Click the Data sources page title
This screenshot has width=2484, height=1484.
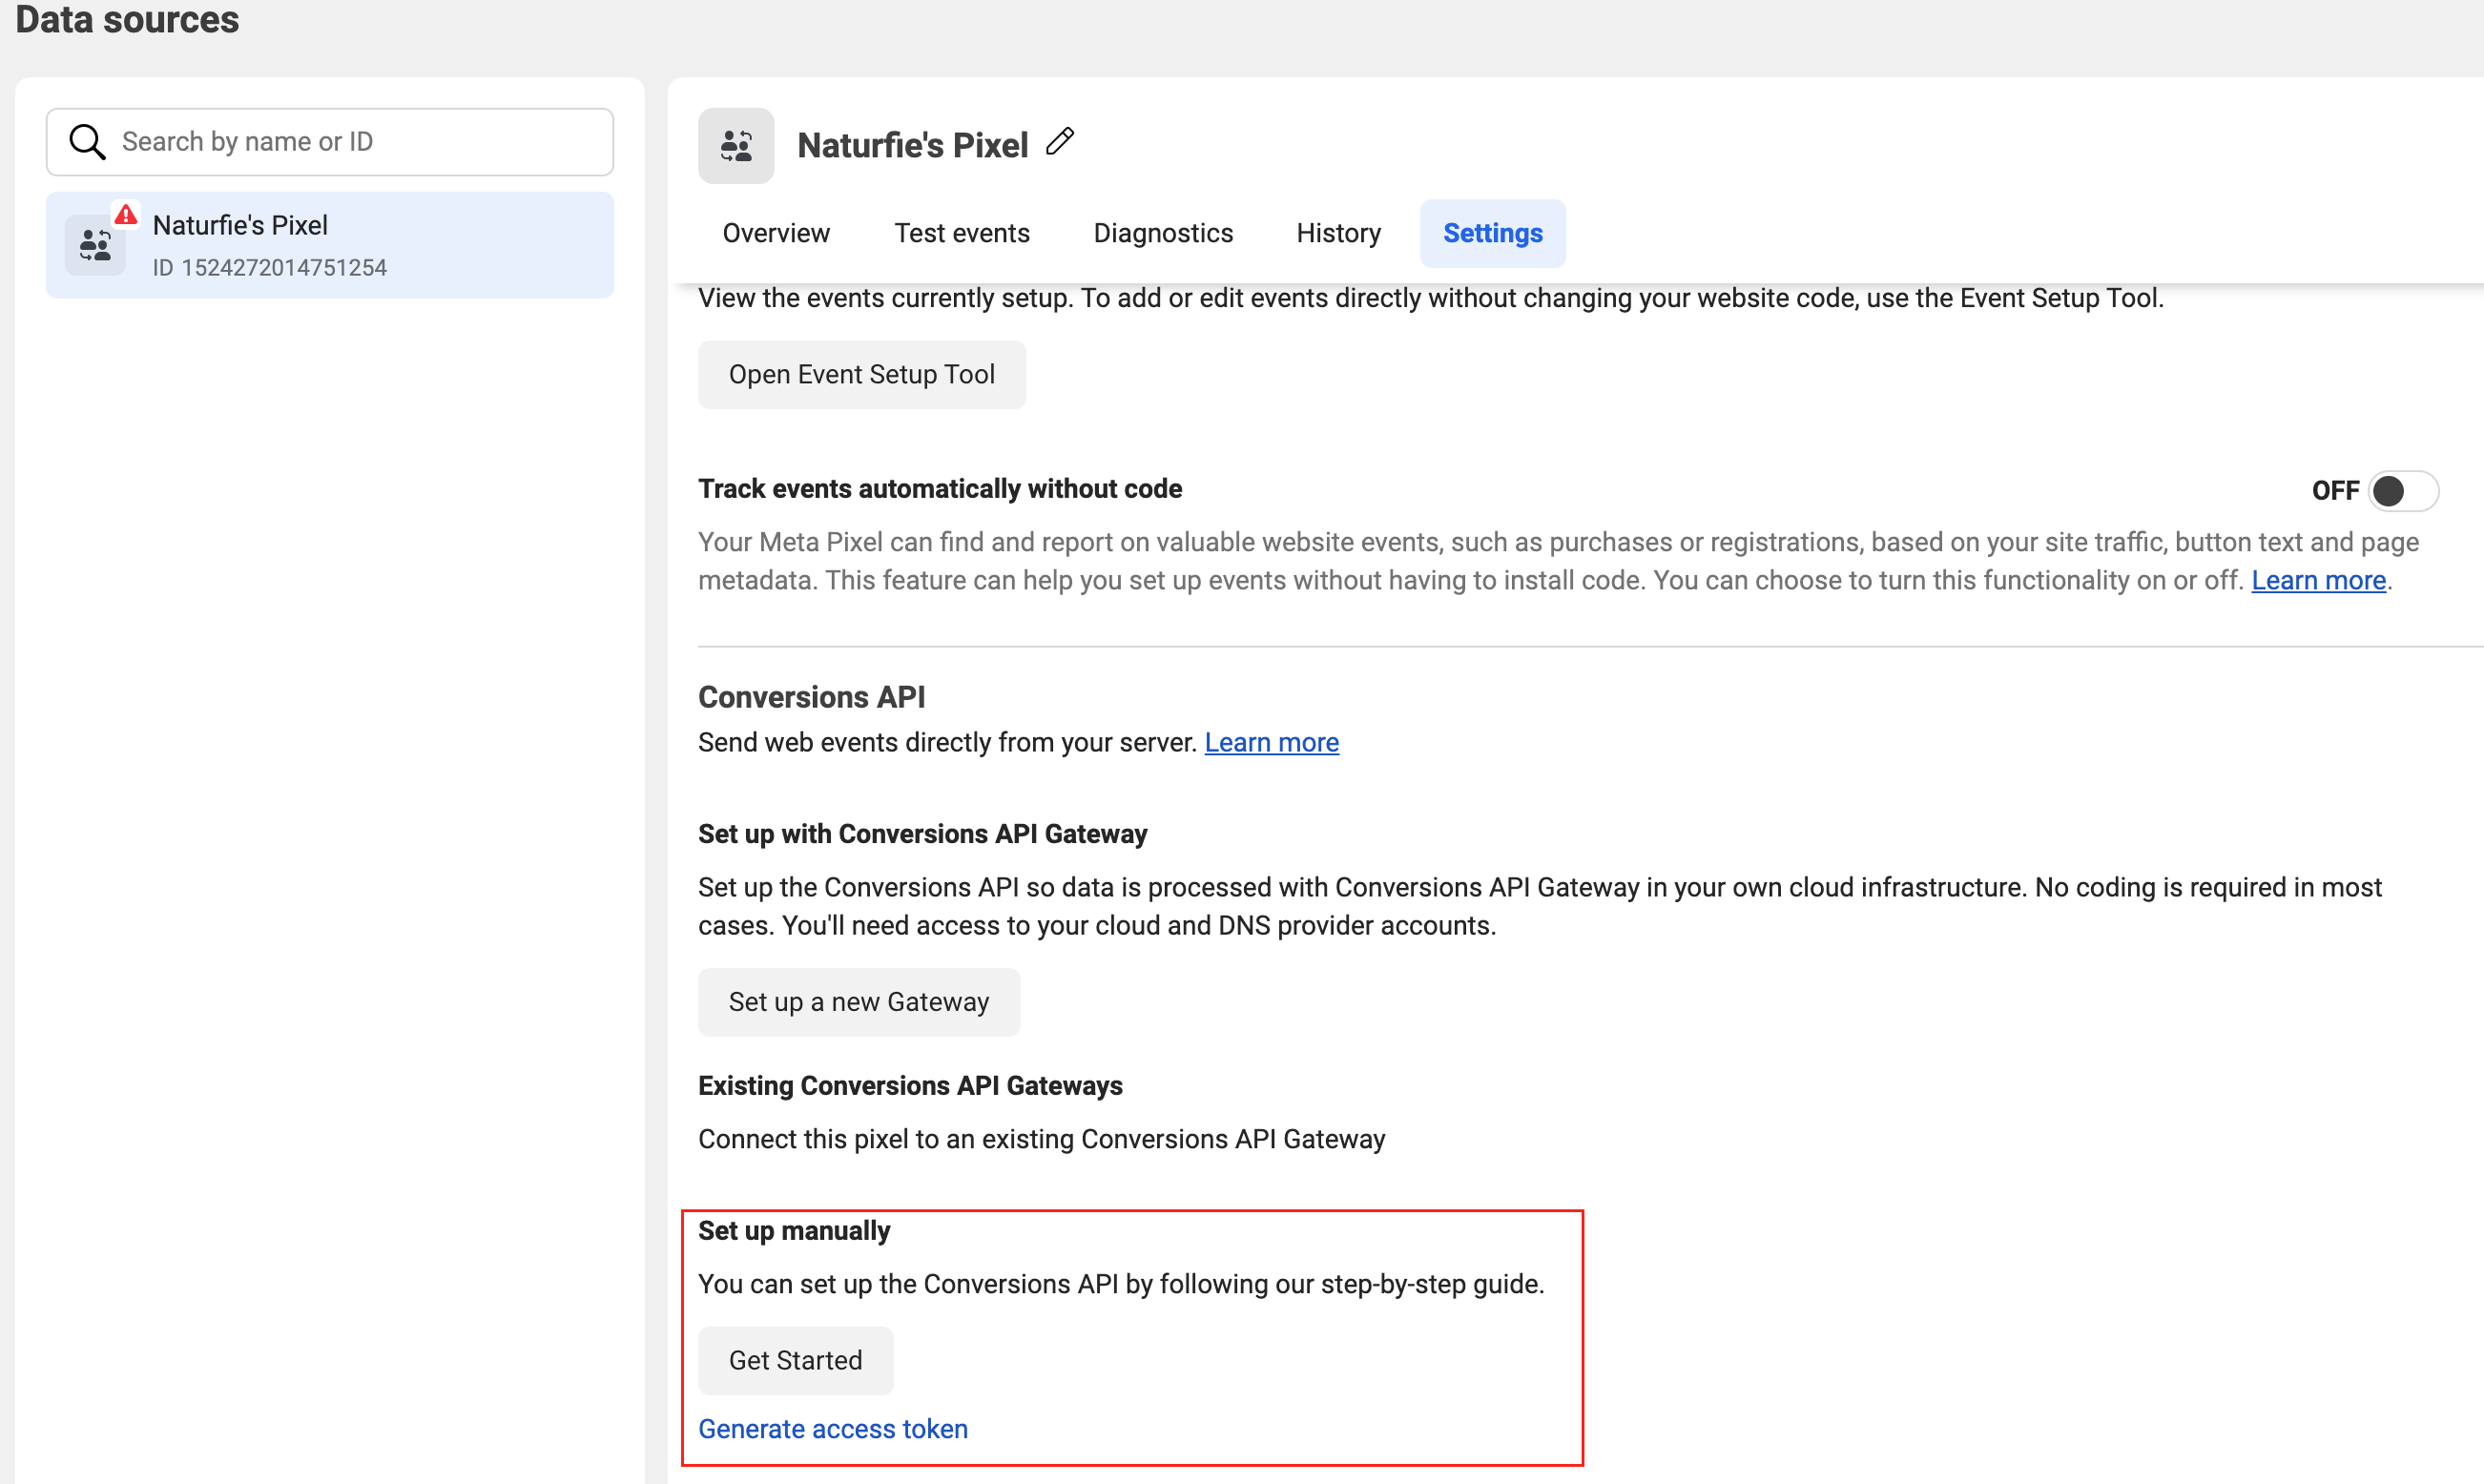[x=127, y=20]
